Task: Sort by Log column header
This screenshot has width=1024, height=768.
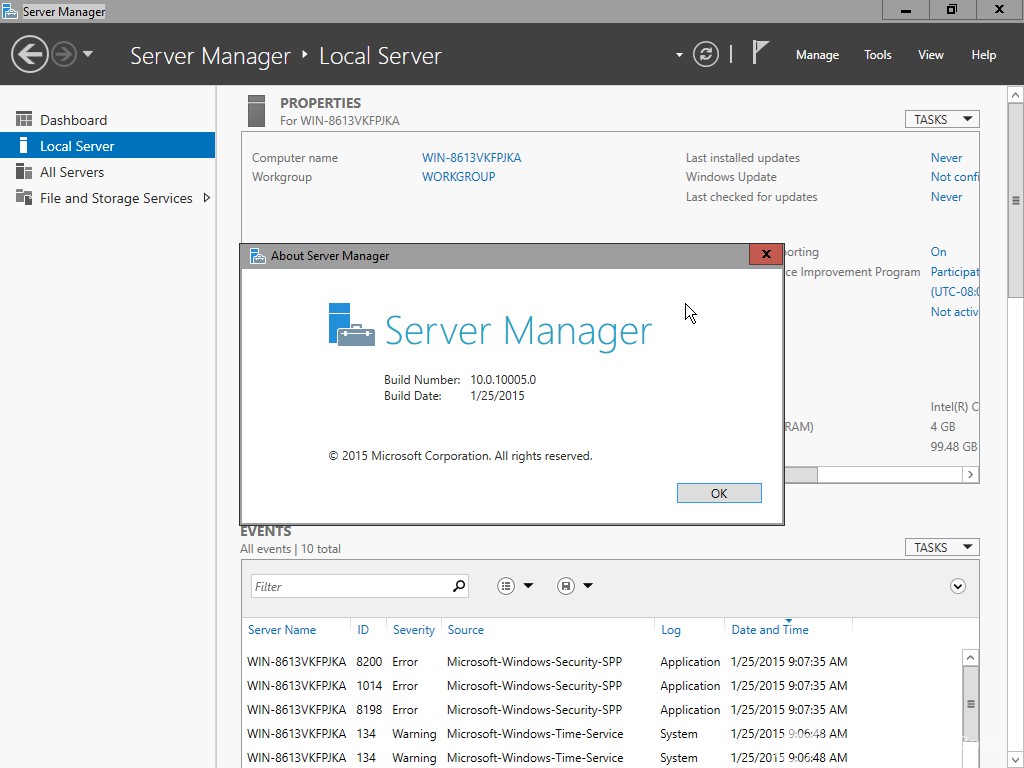Action: (670, 630)
